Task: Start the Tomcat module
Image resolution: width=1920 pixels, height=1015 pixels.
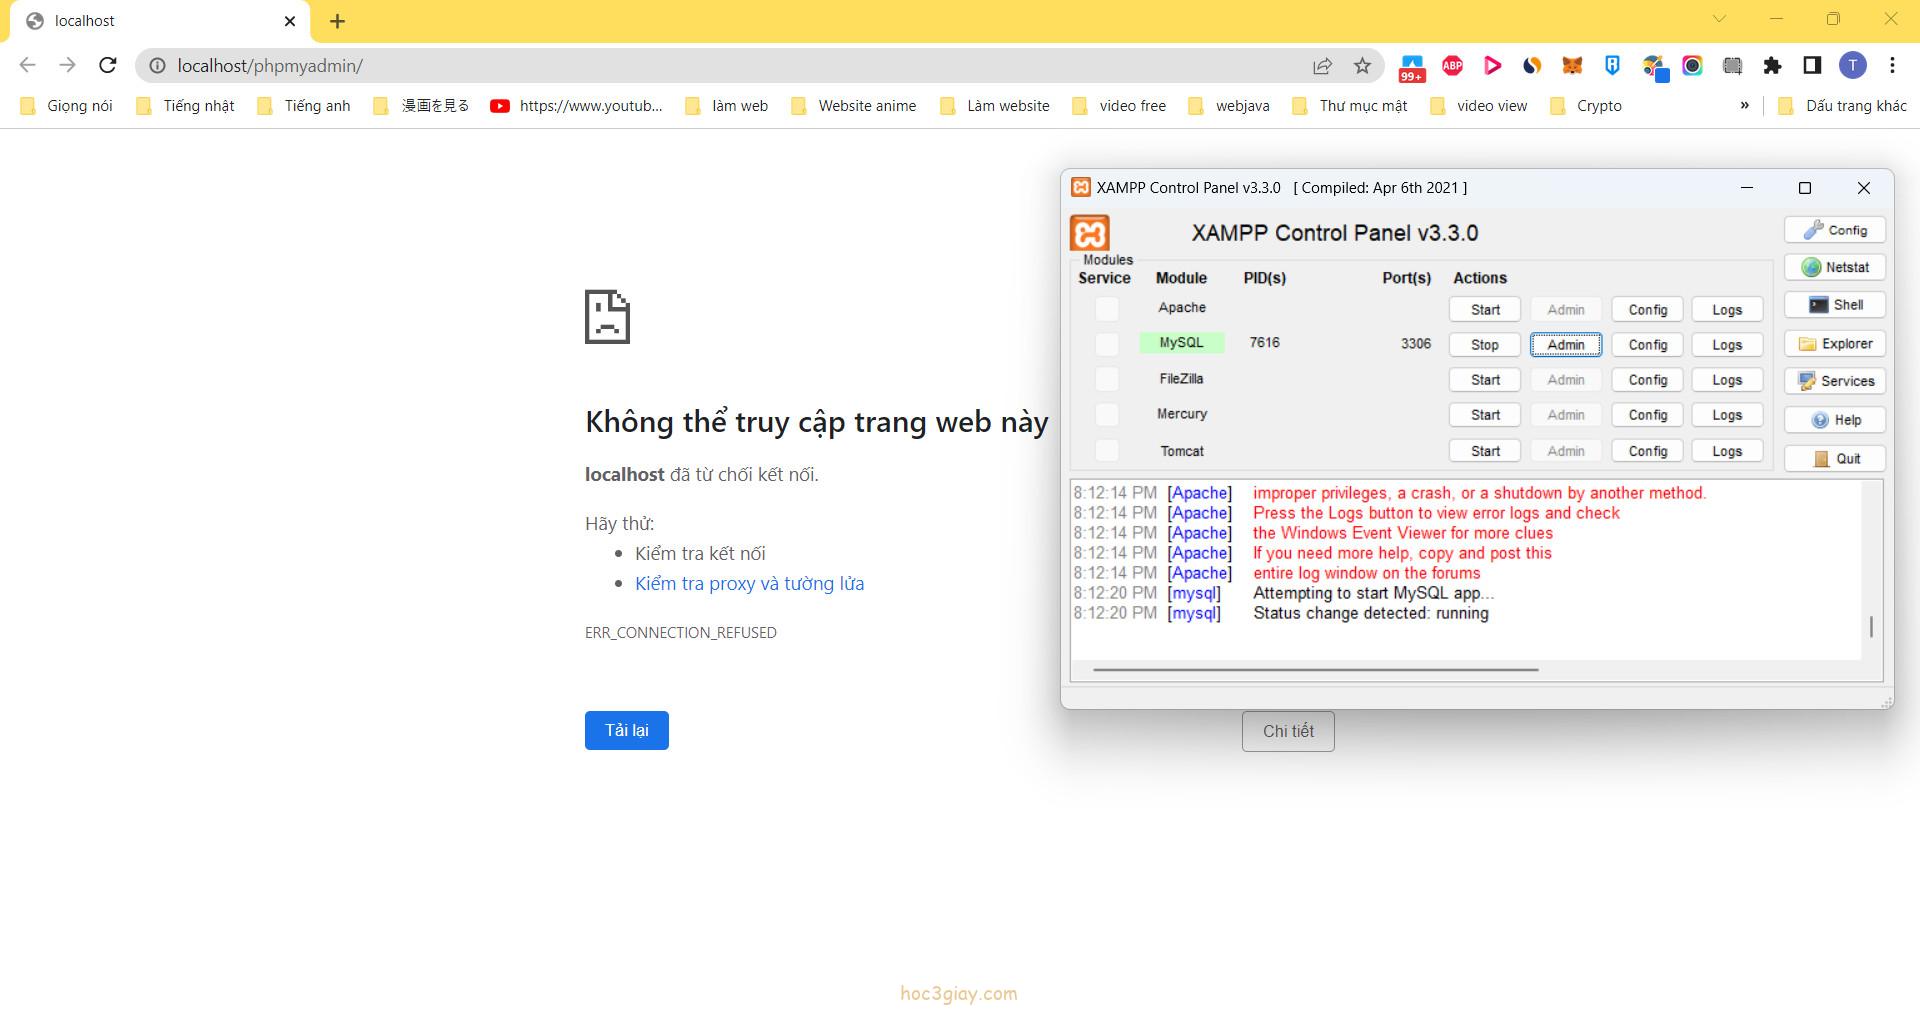Action: click(x=1485, y=451)
